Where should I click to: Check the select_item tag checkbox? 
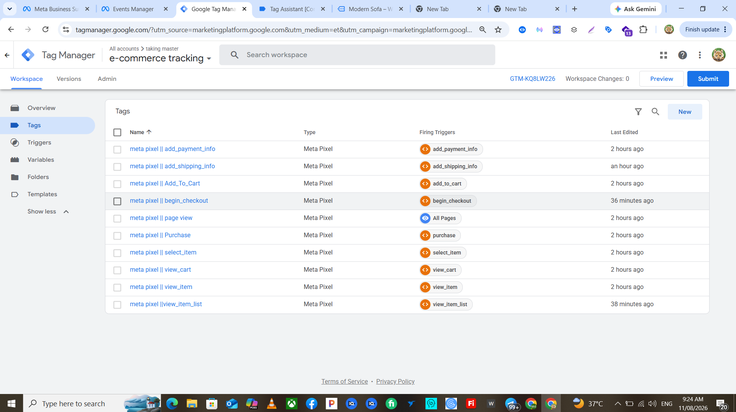(x=117, y=253)
